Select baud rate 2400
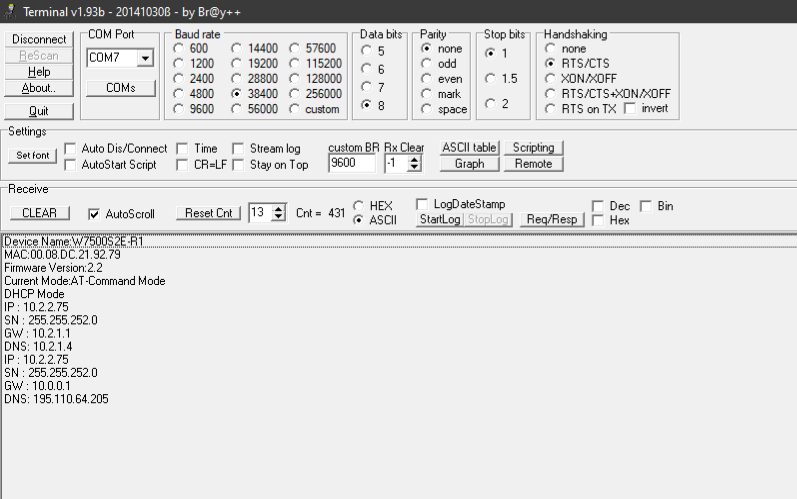 [178, 79]
